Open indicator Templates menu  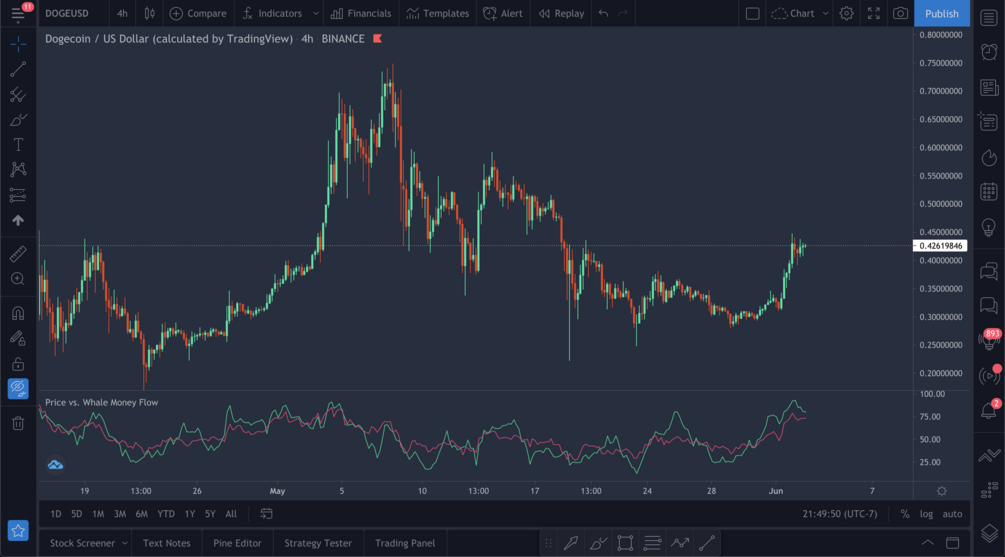pyautogui.click(x=438, y=13)
